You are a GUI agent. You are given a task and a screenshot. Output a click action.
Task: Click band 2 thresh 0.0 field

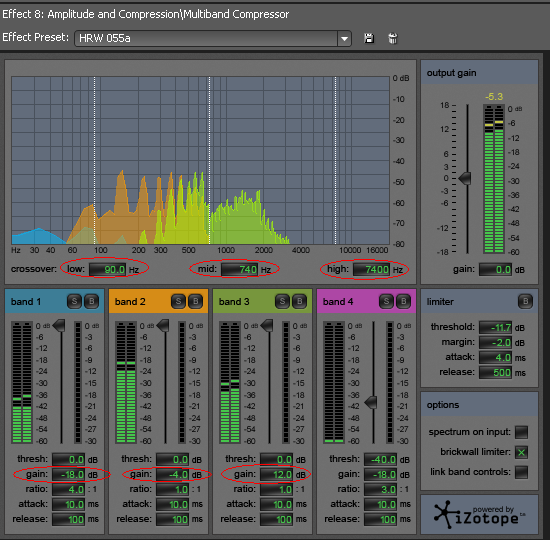tap(172, 459)
